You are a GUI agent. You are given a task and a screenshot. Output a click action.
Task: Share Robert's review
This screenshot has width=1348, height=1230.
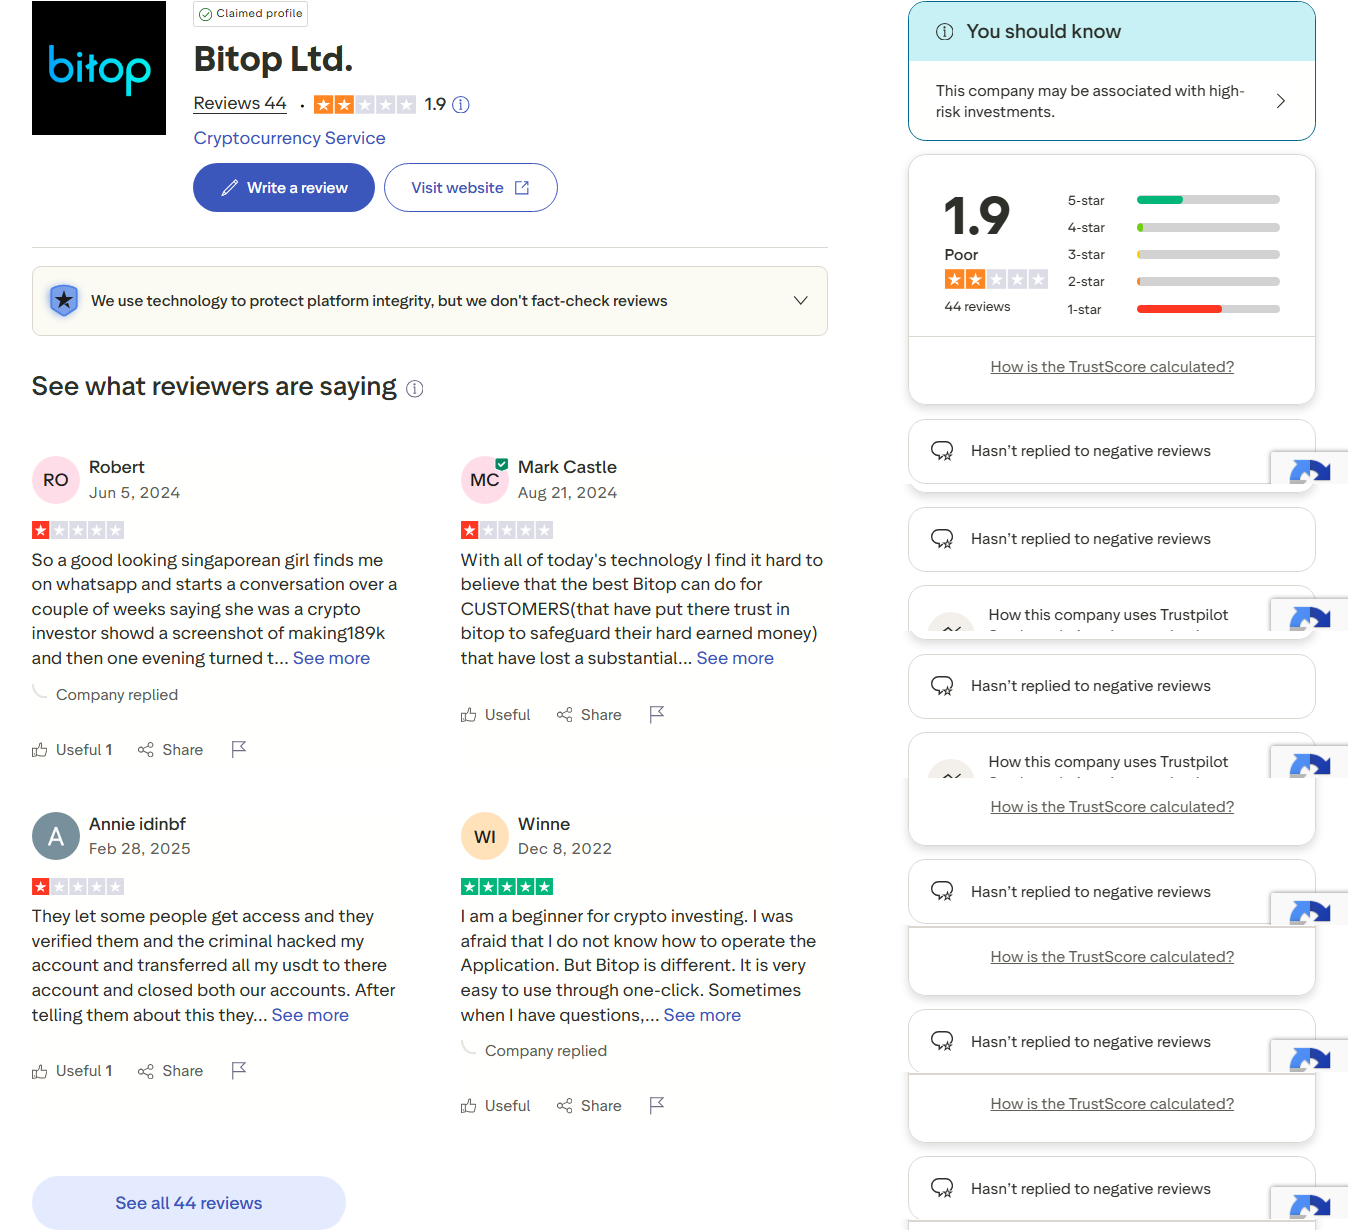pyautogui.click(x=171, y=750)
